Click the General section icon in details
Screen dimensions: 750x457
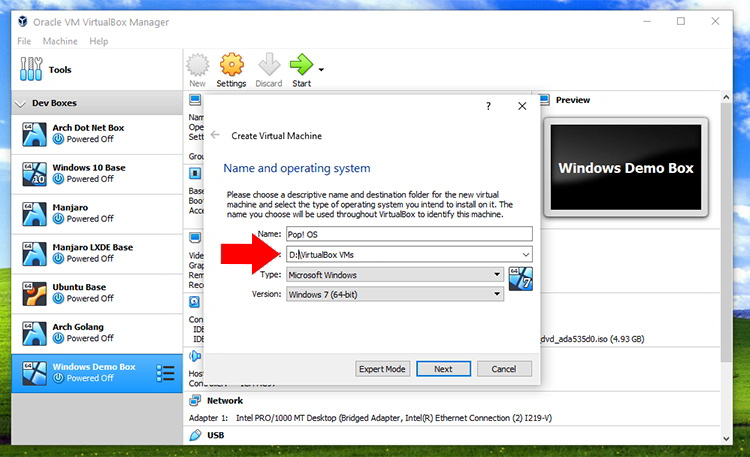pos(195,100)
